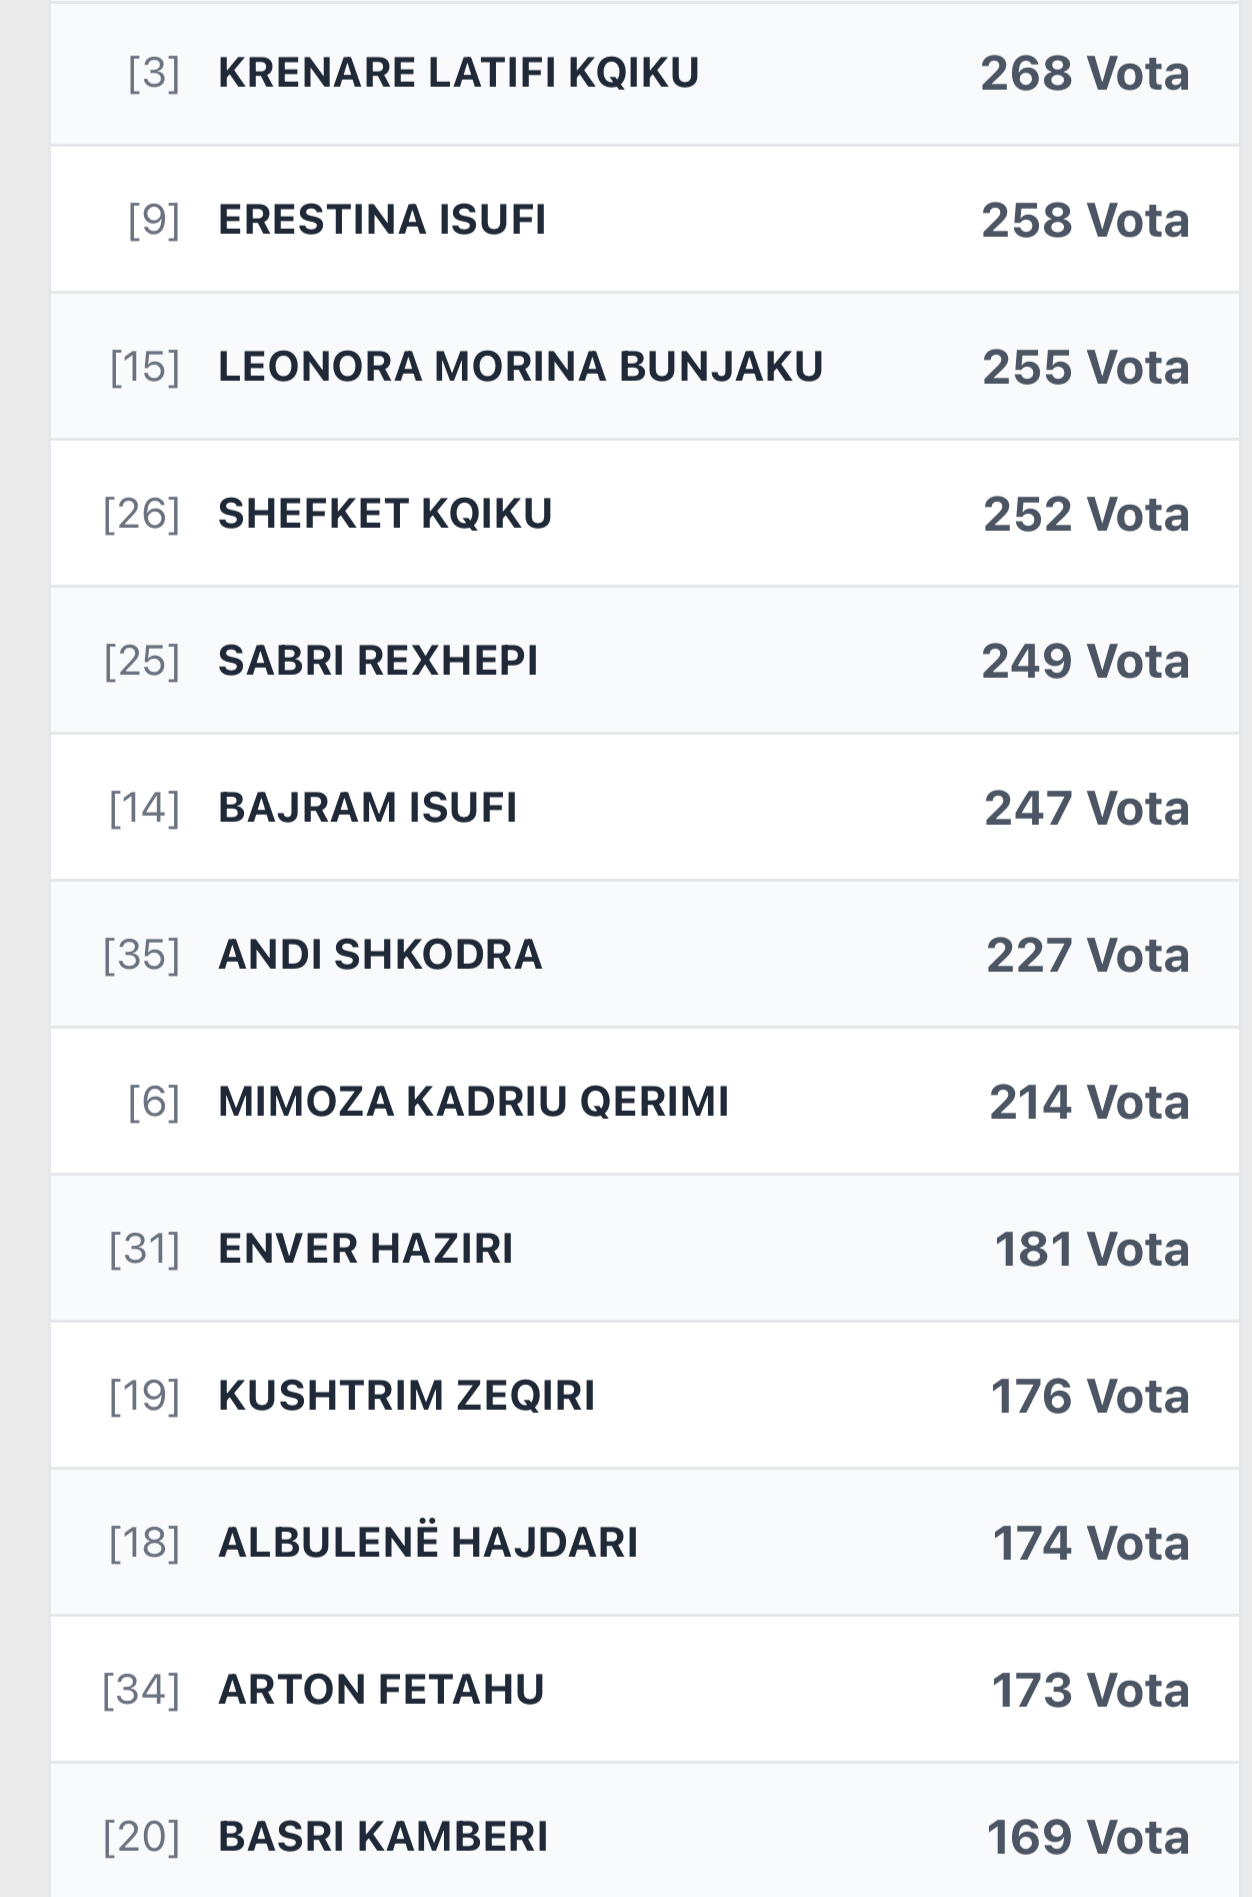
Task: Tap the [15] ballot number
Action: click(x=145, y=367)
